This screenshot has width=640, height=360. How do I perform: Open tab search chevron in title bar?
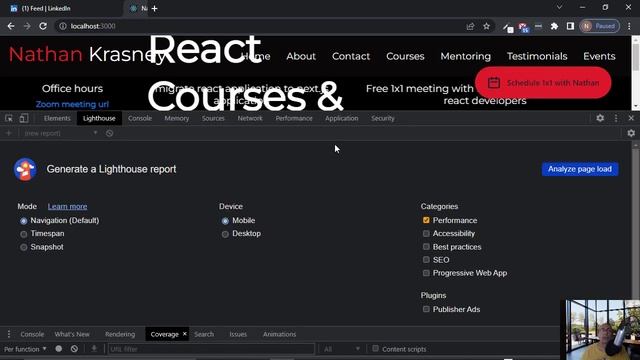click(559, 7)
